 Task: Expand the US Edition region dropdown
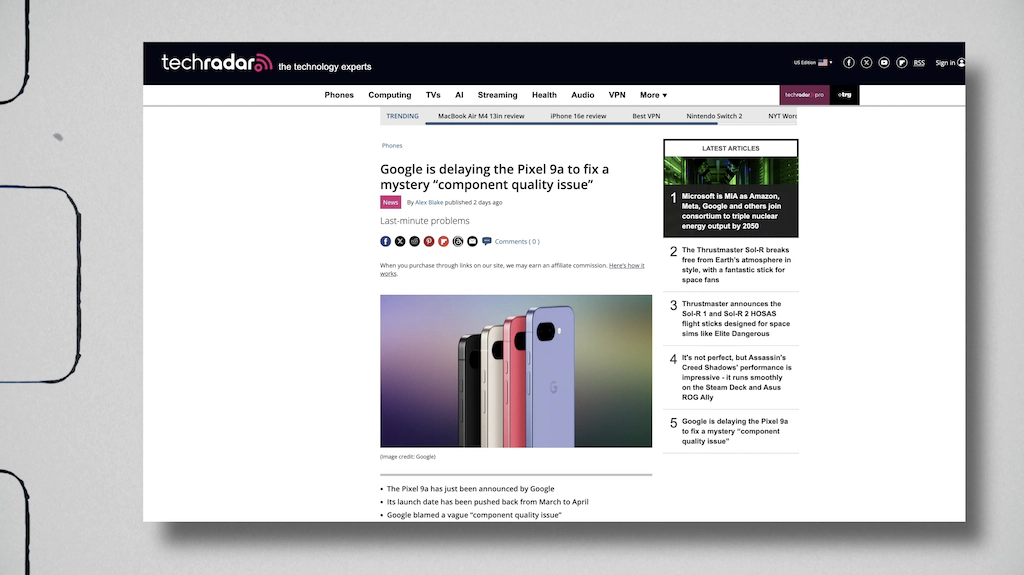coord(812,63)
